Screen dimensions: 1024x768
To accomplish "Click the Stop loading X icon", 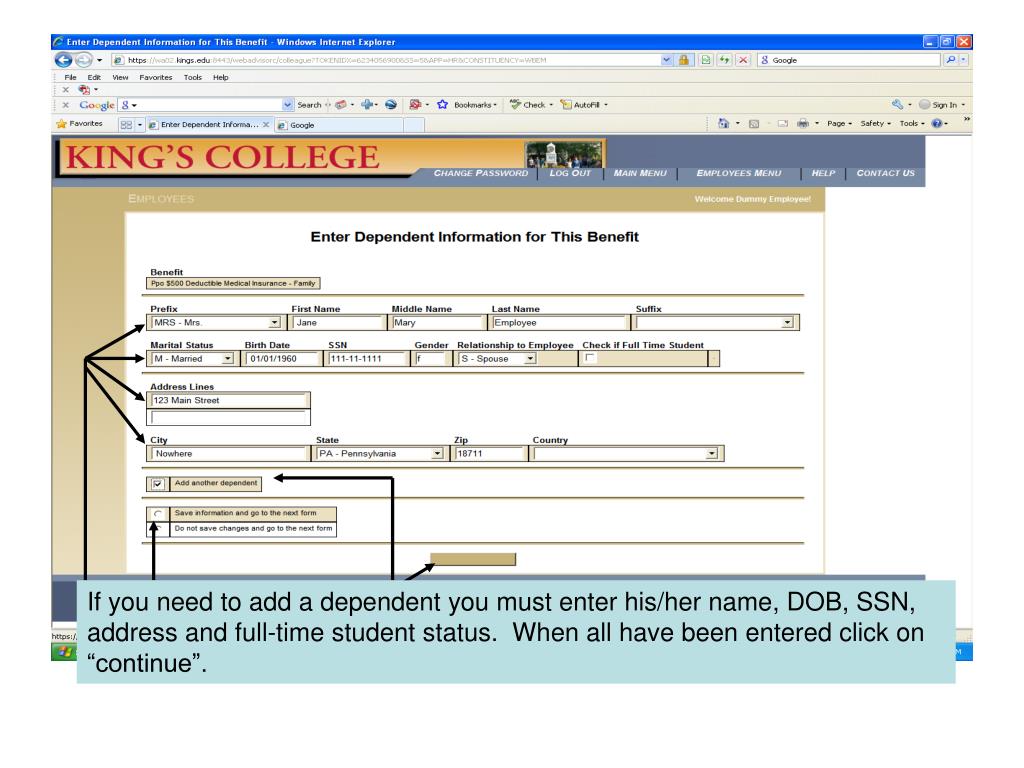I will [x=743, y=60].
